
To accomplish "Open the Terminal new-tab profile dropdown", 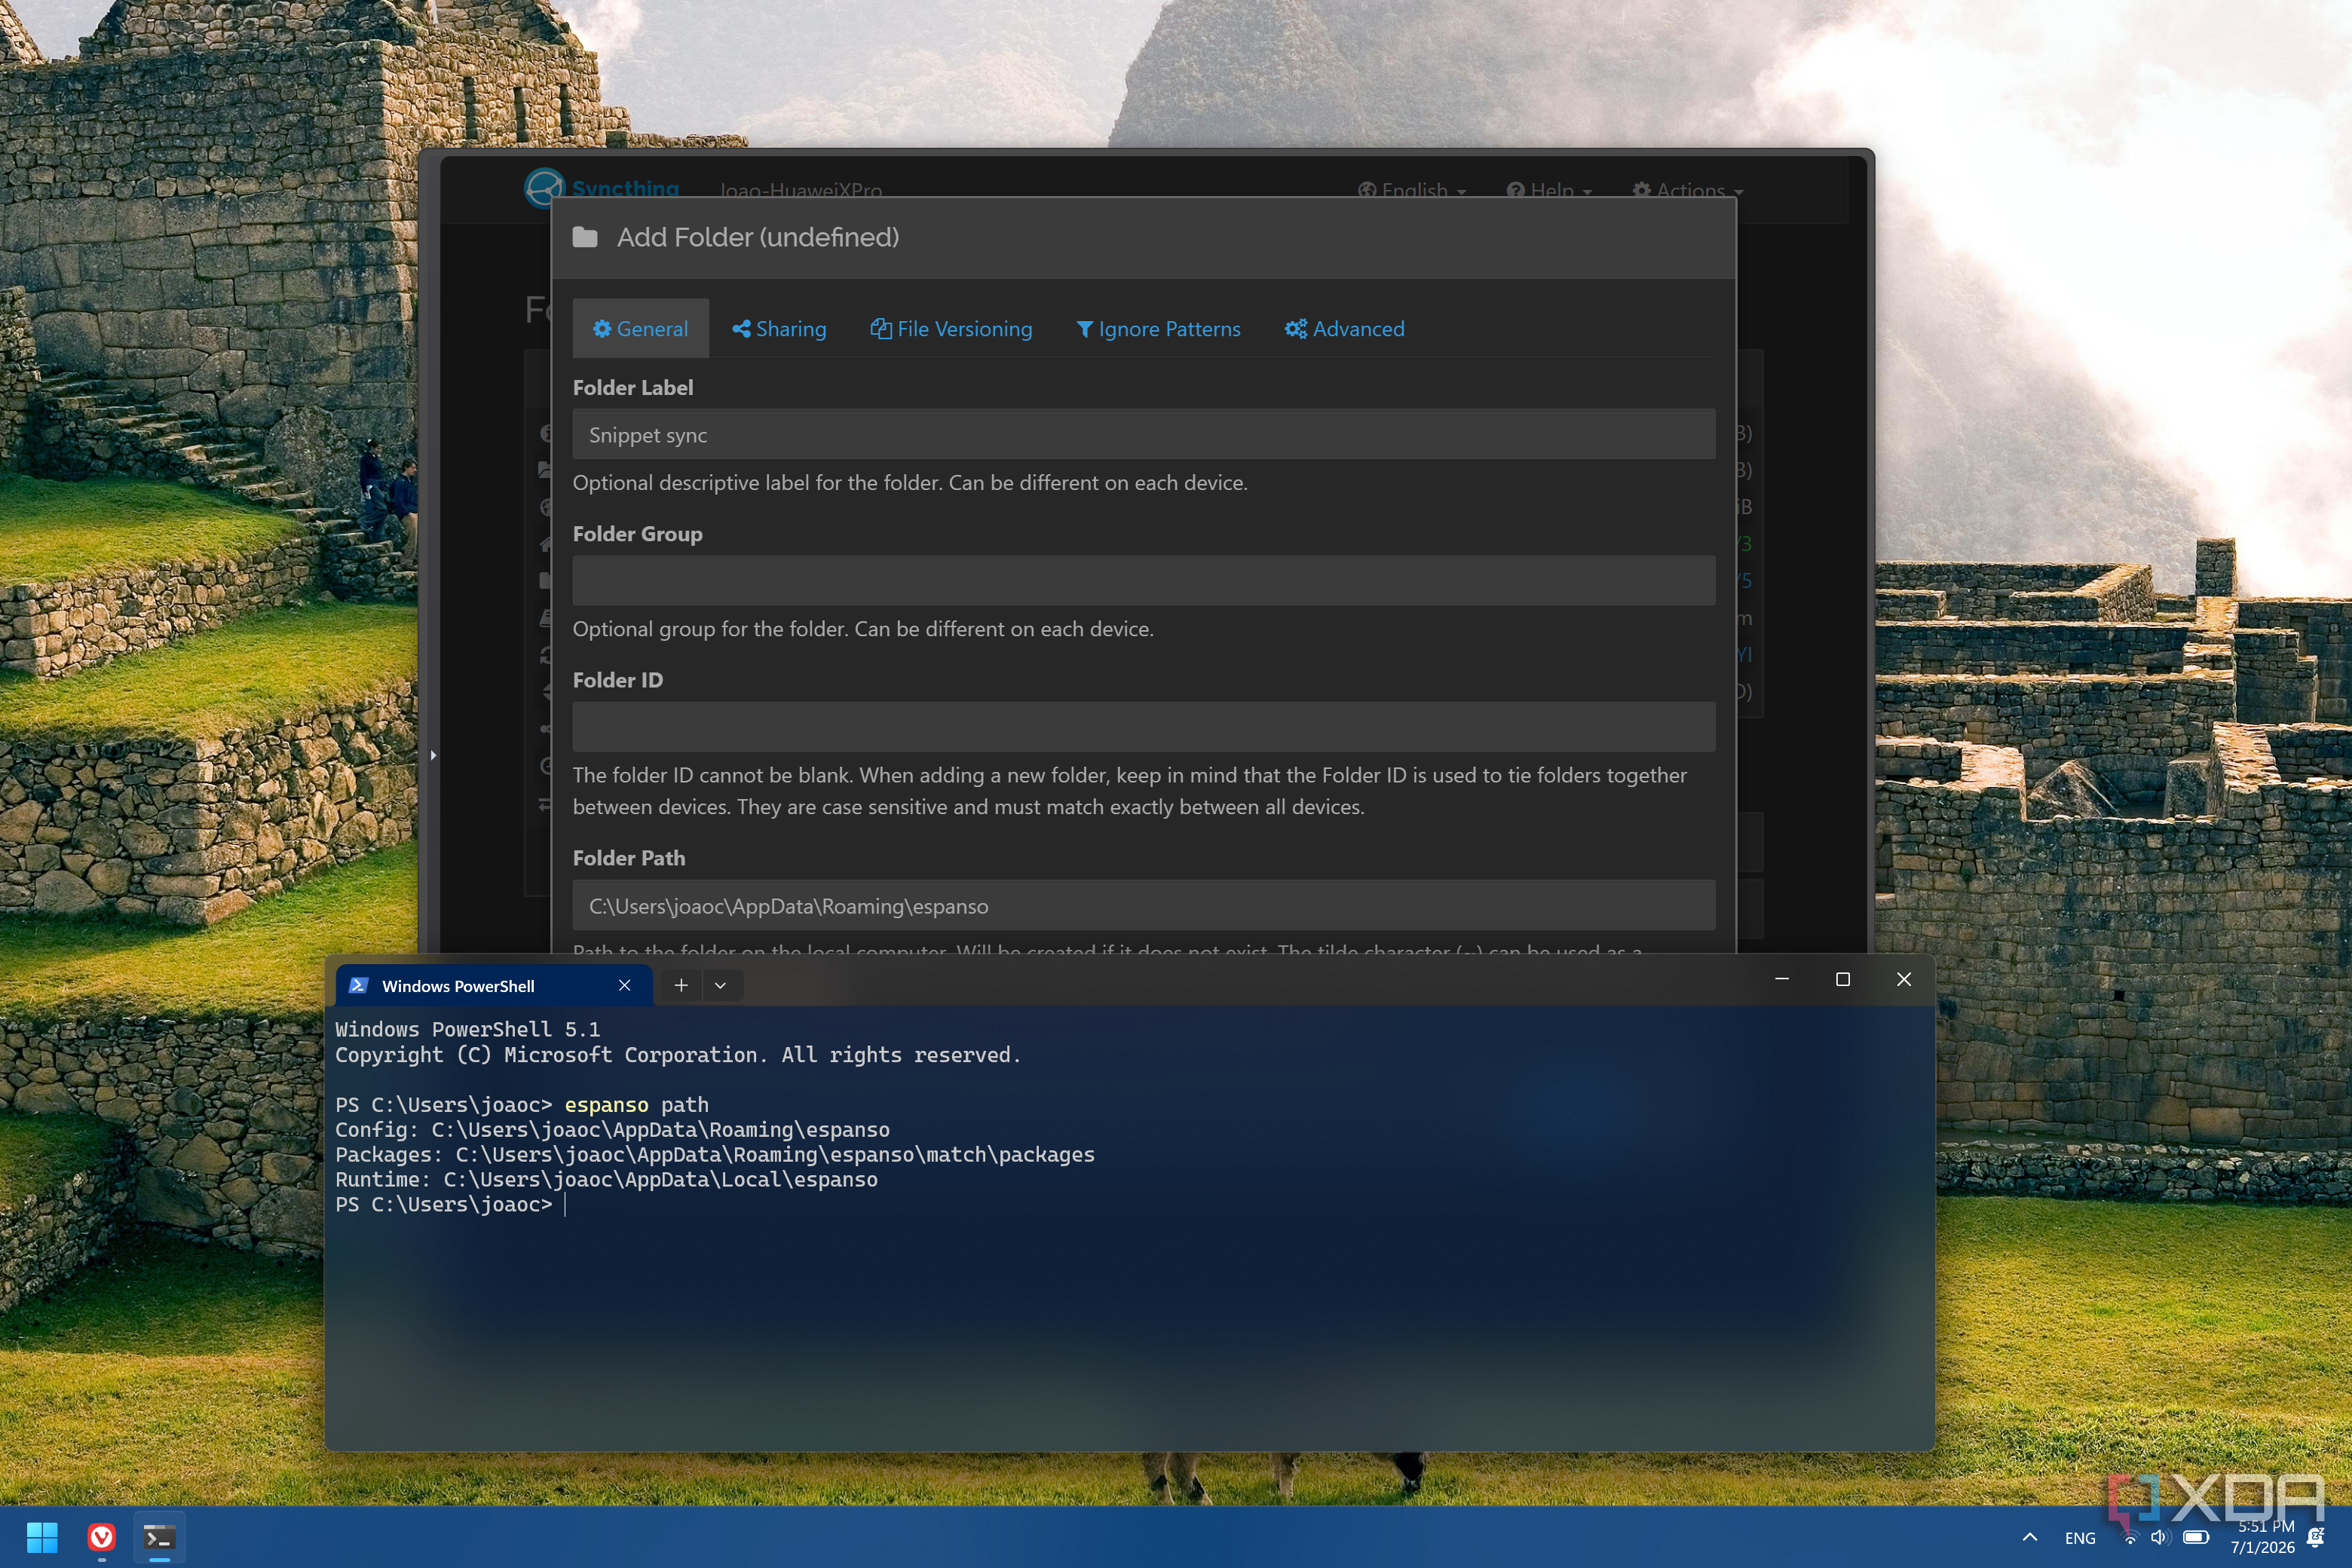I will tap(720, 985).
